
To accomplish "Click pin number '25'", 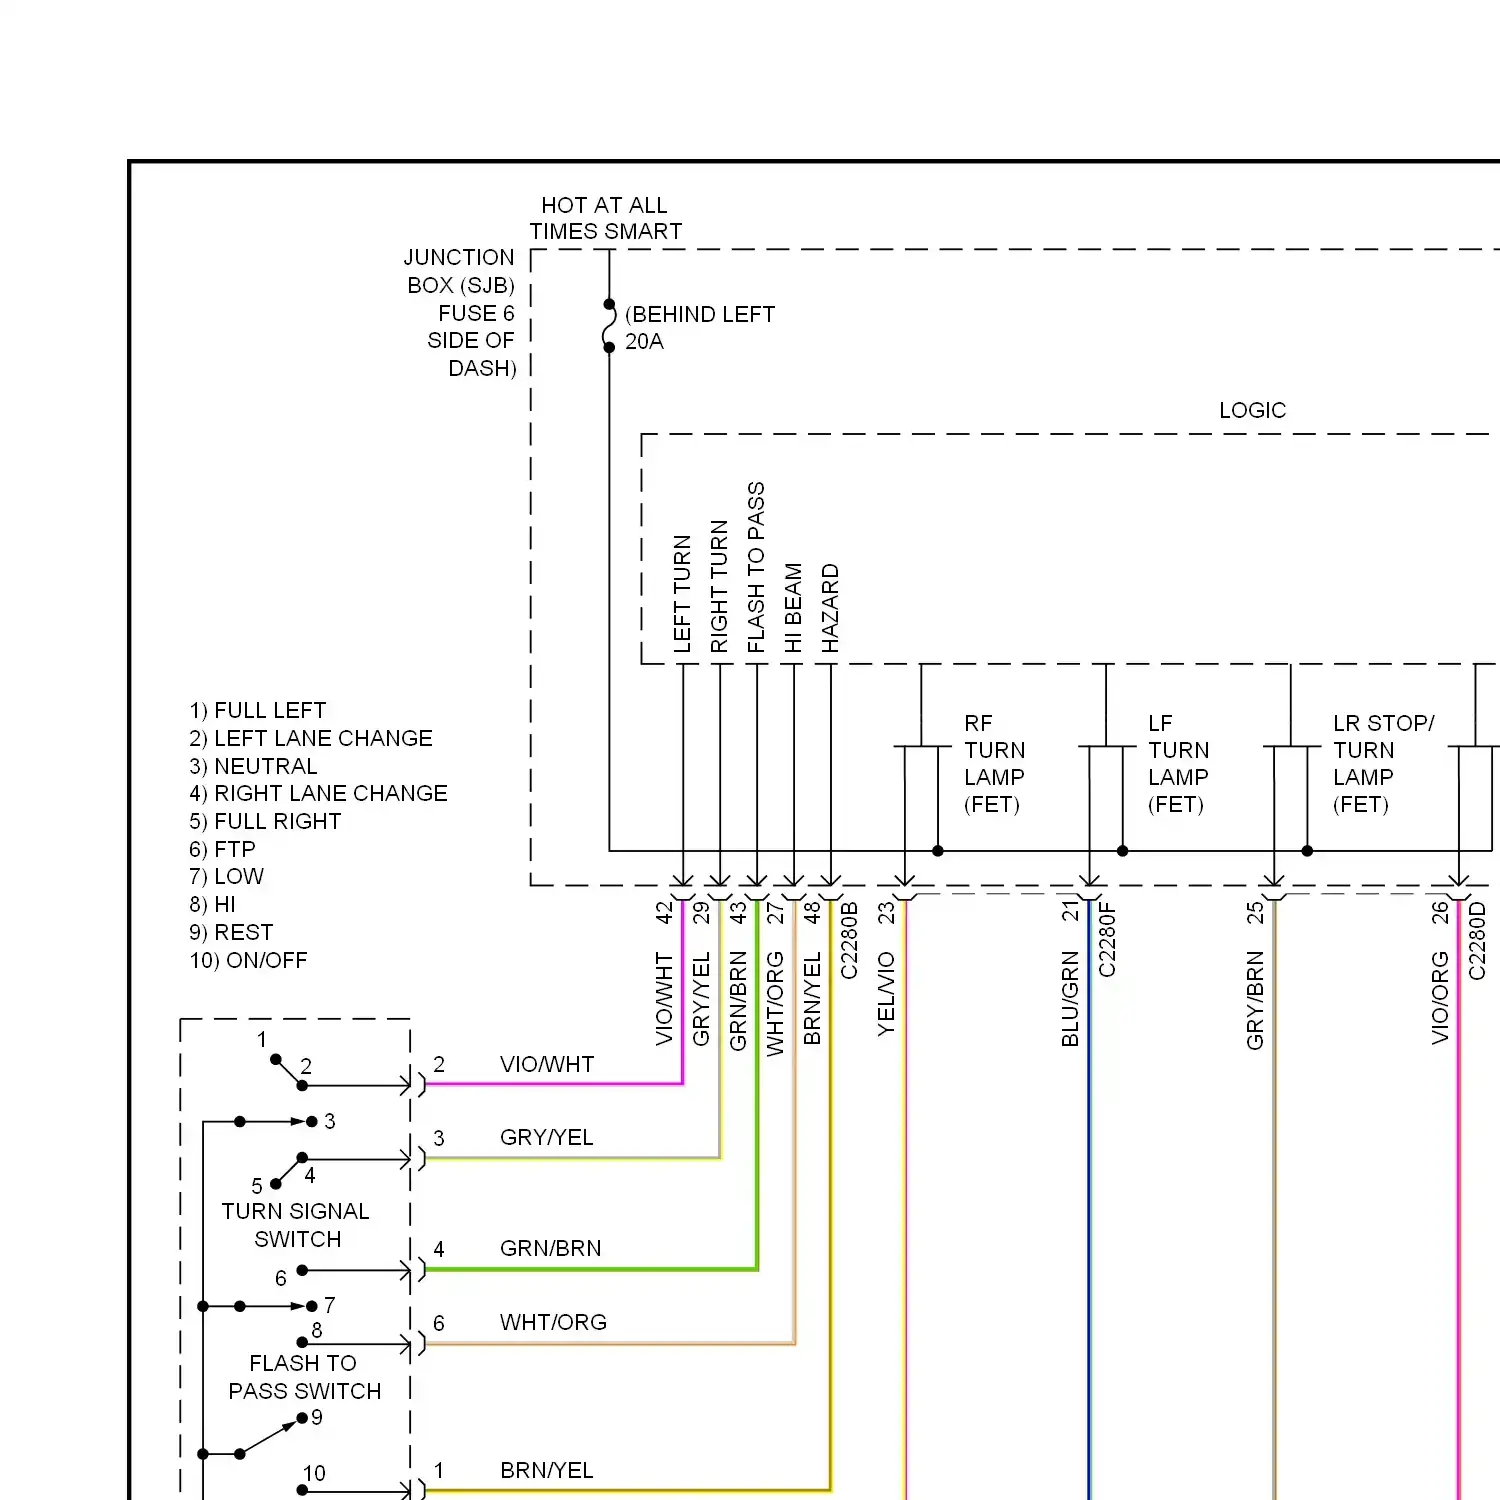I will [1255, 913].
